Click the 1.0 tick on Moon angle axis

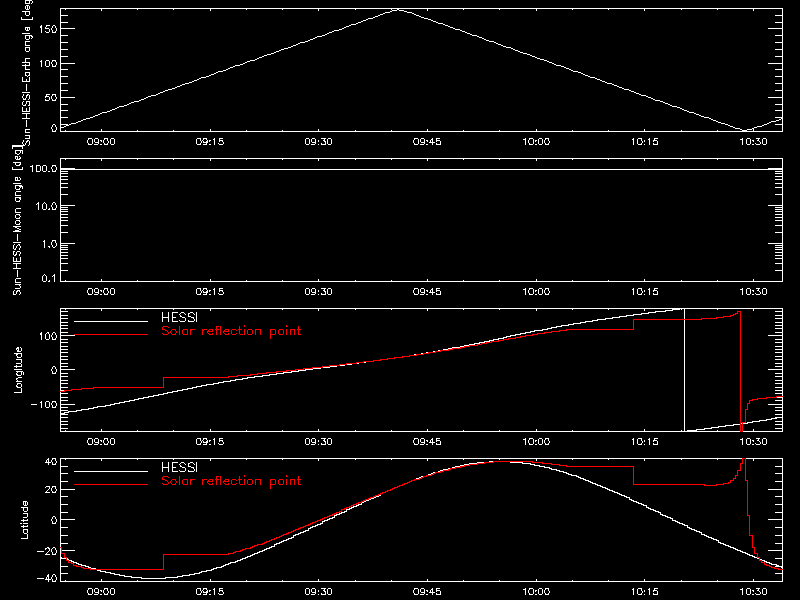point(49,244)
